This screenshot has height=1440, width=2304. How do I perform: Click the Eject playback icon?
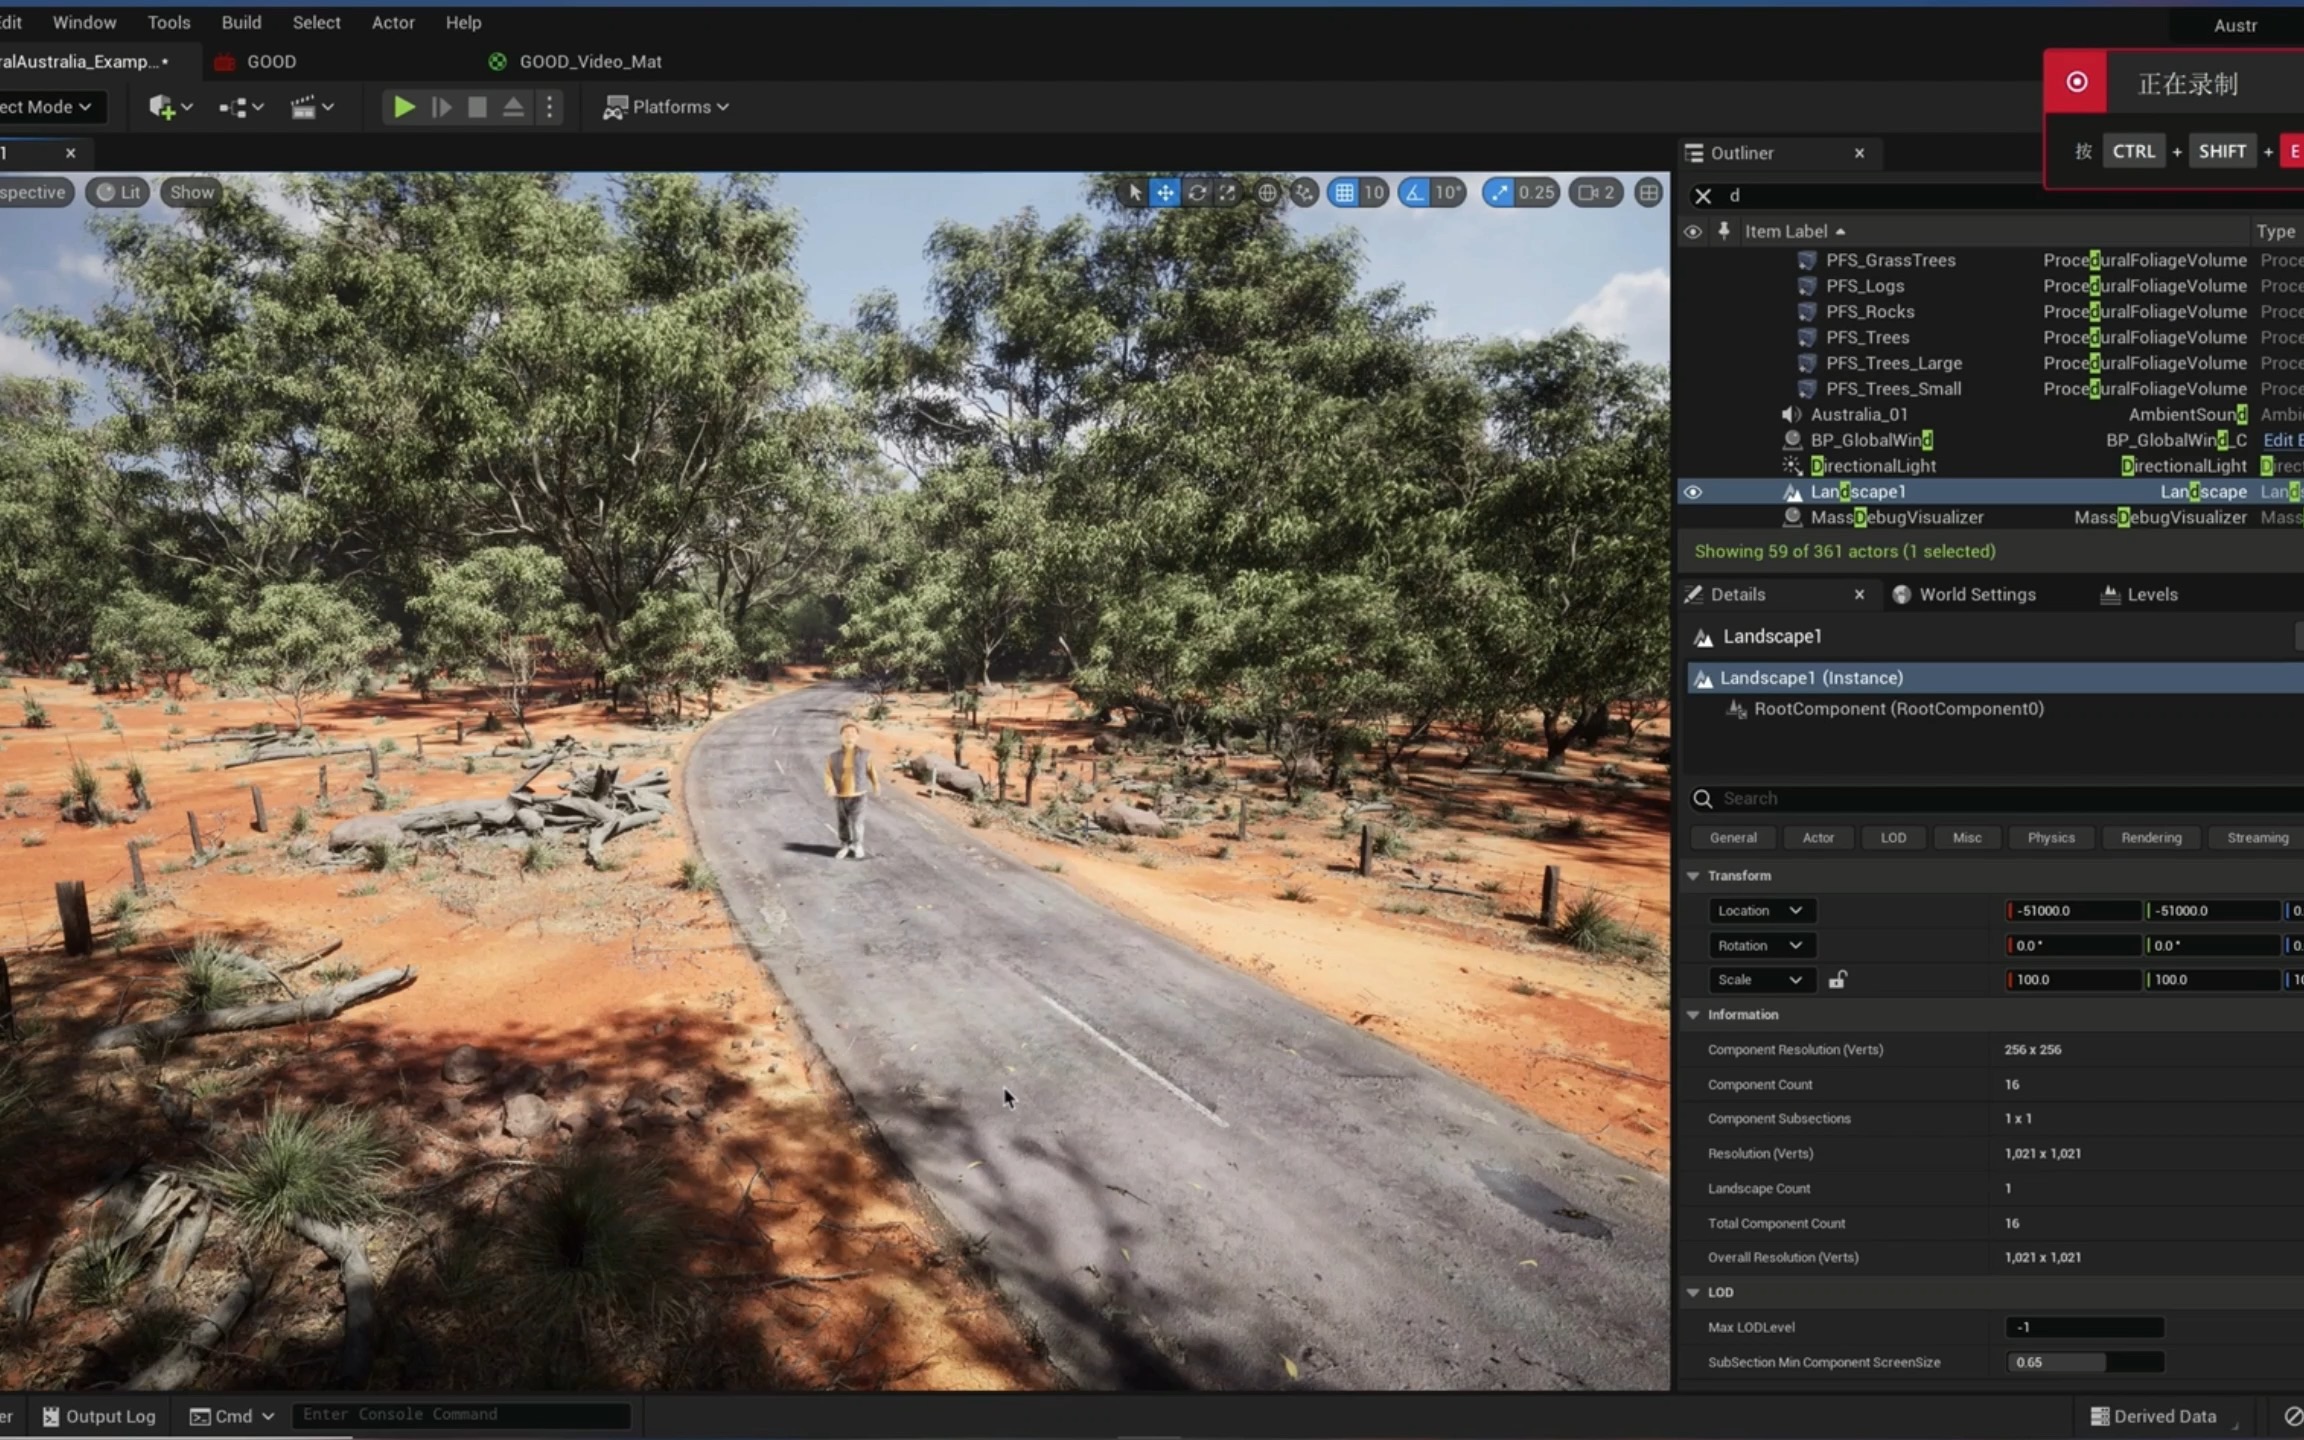(x=513, y=107)
